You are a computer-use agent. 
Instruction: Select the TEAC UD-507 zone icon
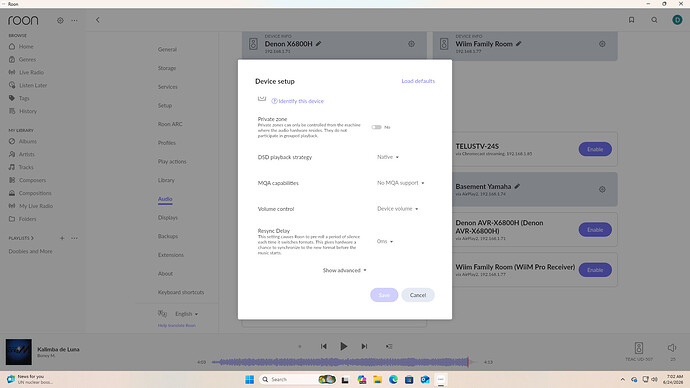[639, 348]
